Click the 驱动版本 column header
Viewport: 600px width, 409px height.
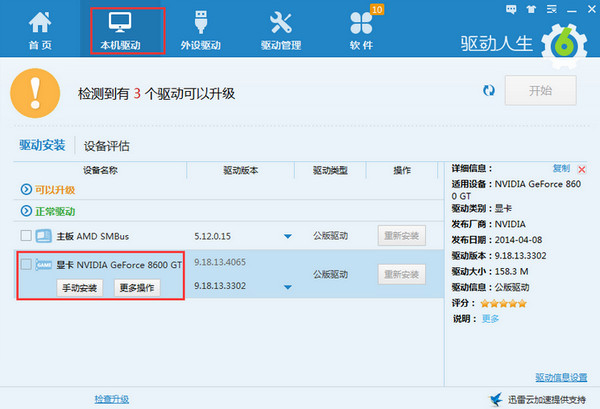[241, 170]
